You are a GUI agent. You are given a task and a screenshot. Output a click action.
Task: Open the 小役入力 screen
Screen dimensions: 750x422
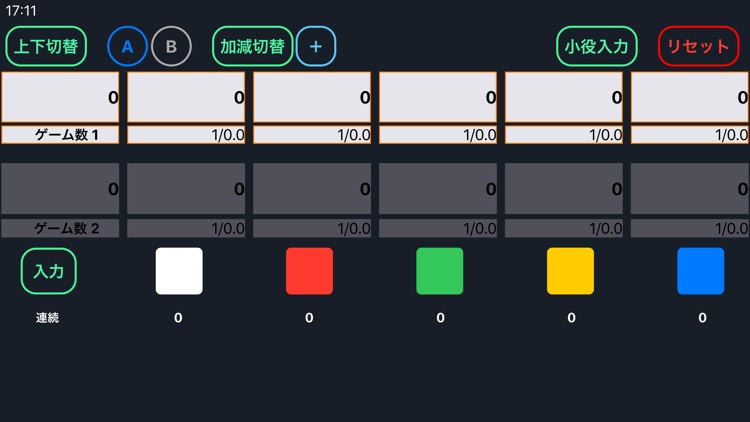pos(597,46)
